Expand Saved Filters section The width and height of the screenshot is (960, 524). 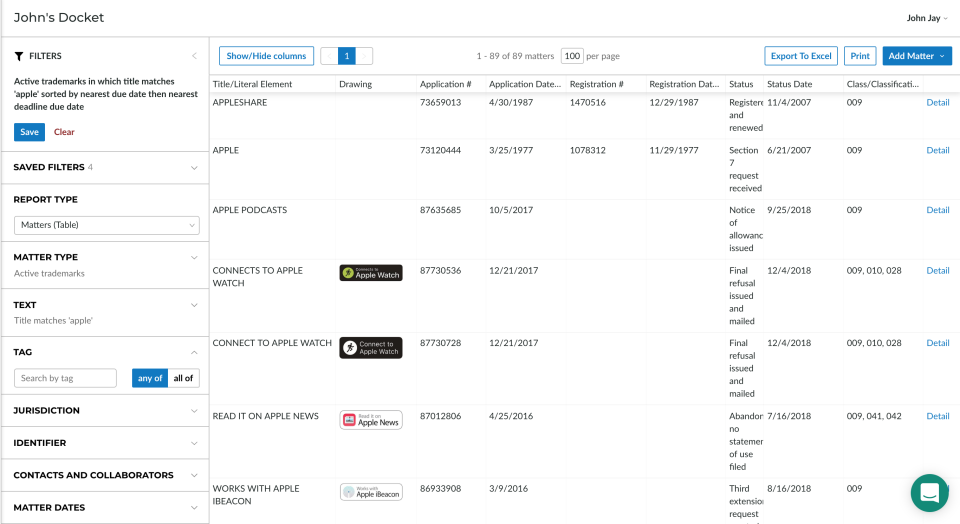coord(194,168)
